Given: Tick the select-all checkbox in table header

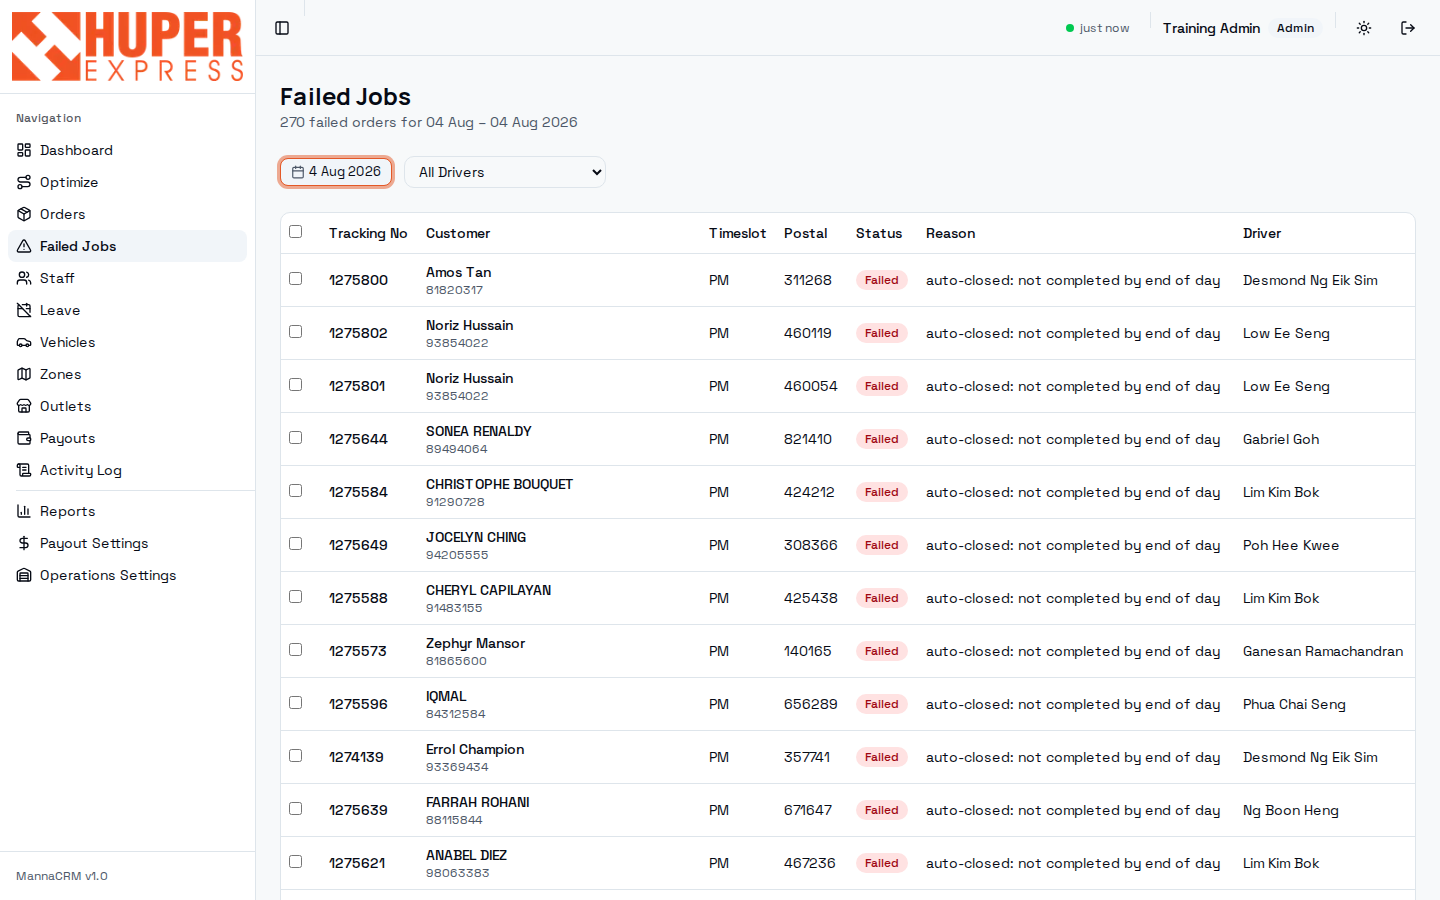Looking at the screenshot, I should [295, 232].
